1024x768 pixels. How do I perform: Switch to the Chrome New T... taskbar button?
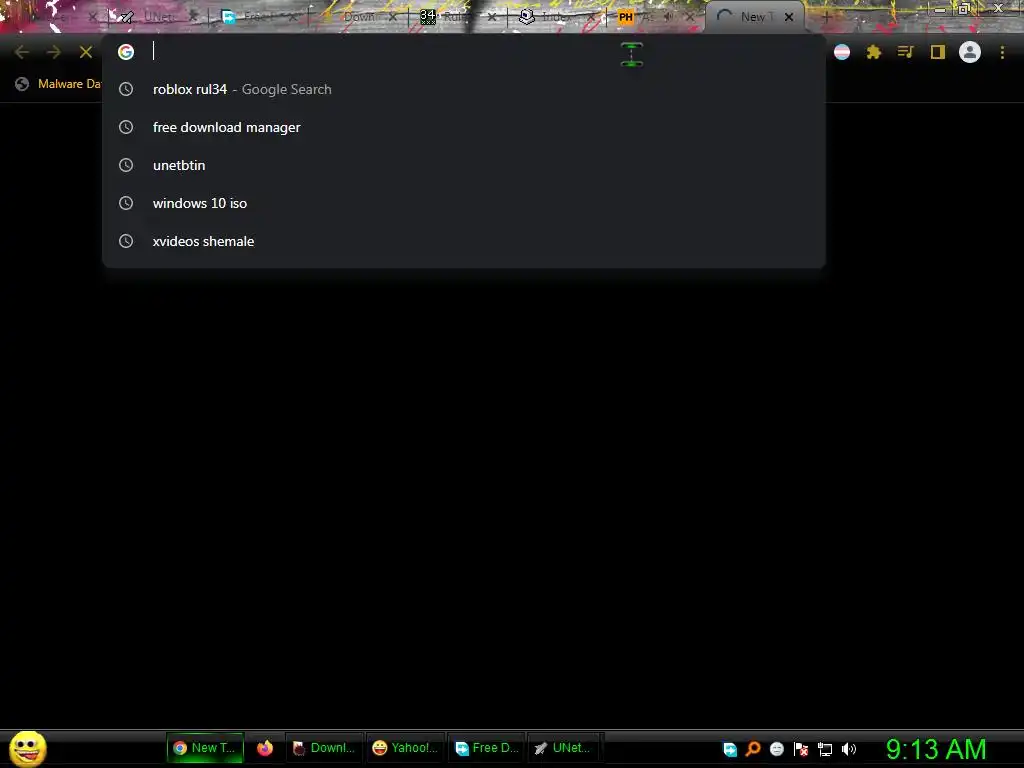205,748
